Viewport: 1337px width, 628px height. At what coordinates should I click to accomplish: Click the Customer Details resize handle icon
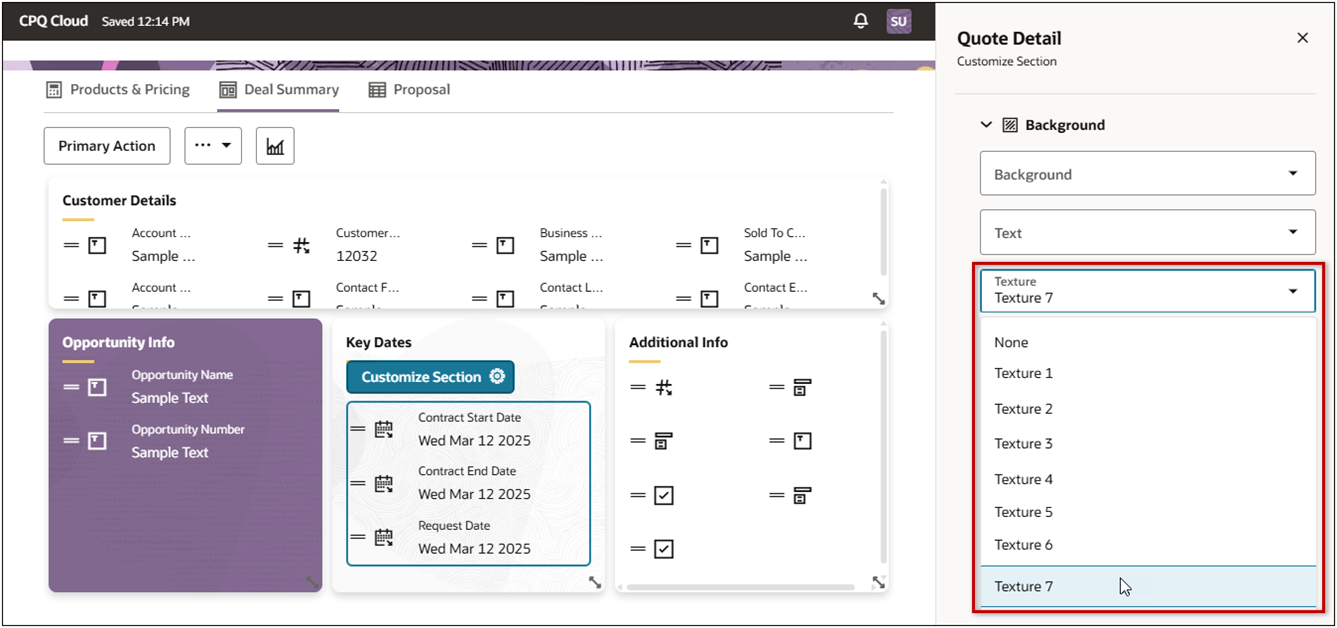(878, 298)
